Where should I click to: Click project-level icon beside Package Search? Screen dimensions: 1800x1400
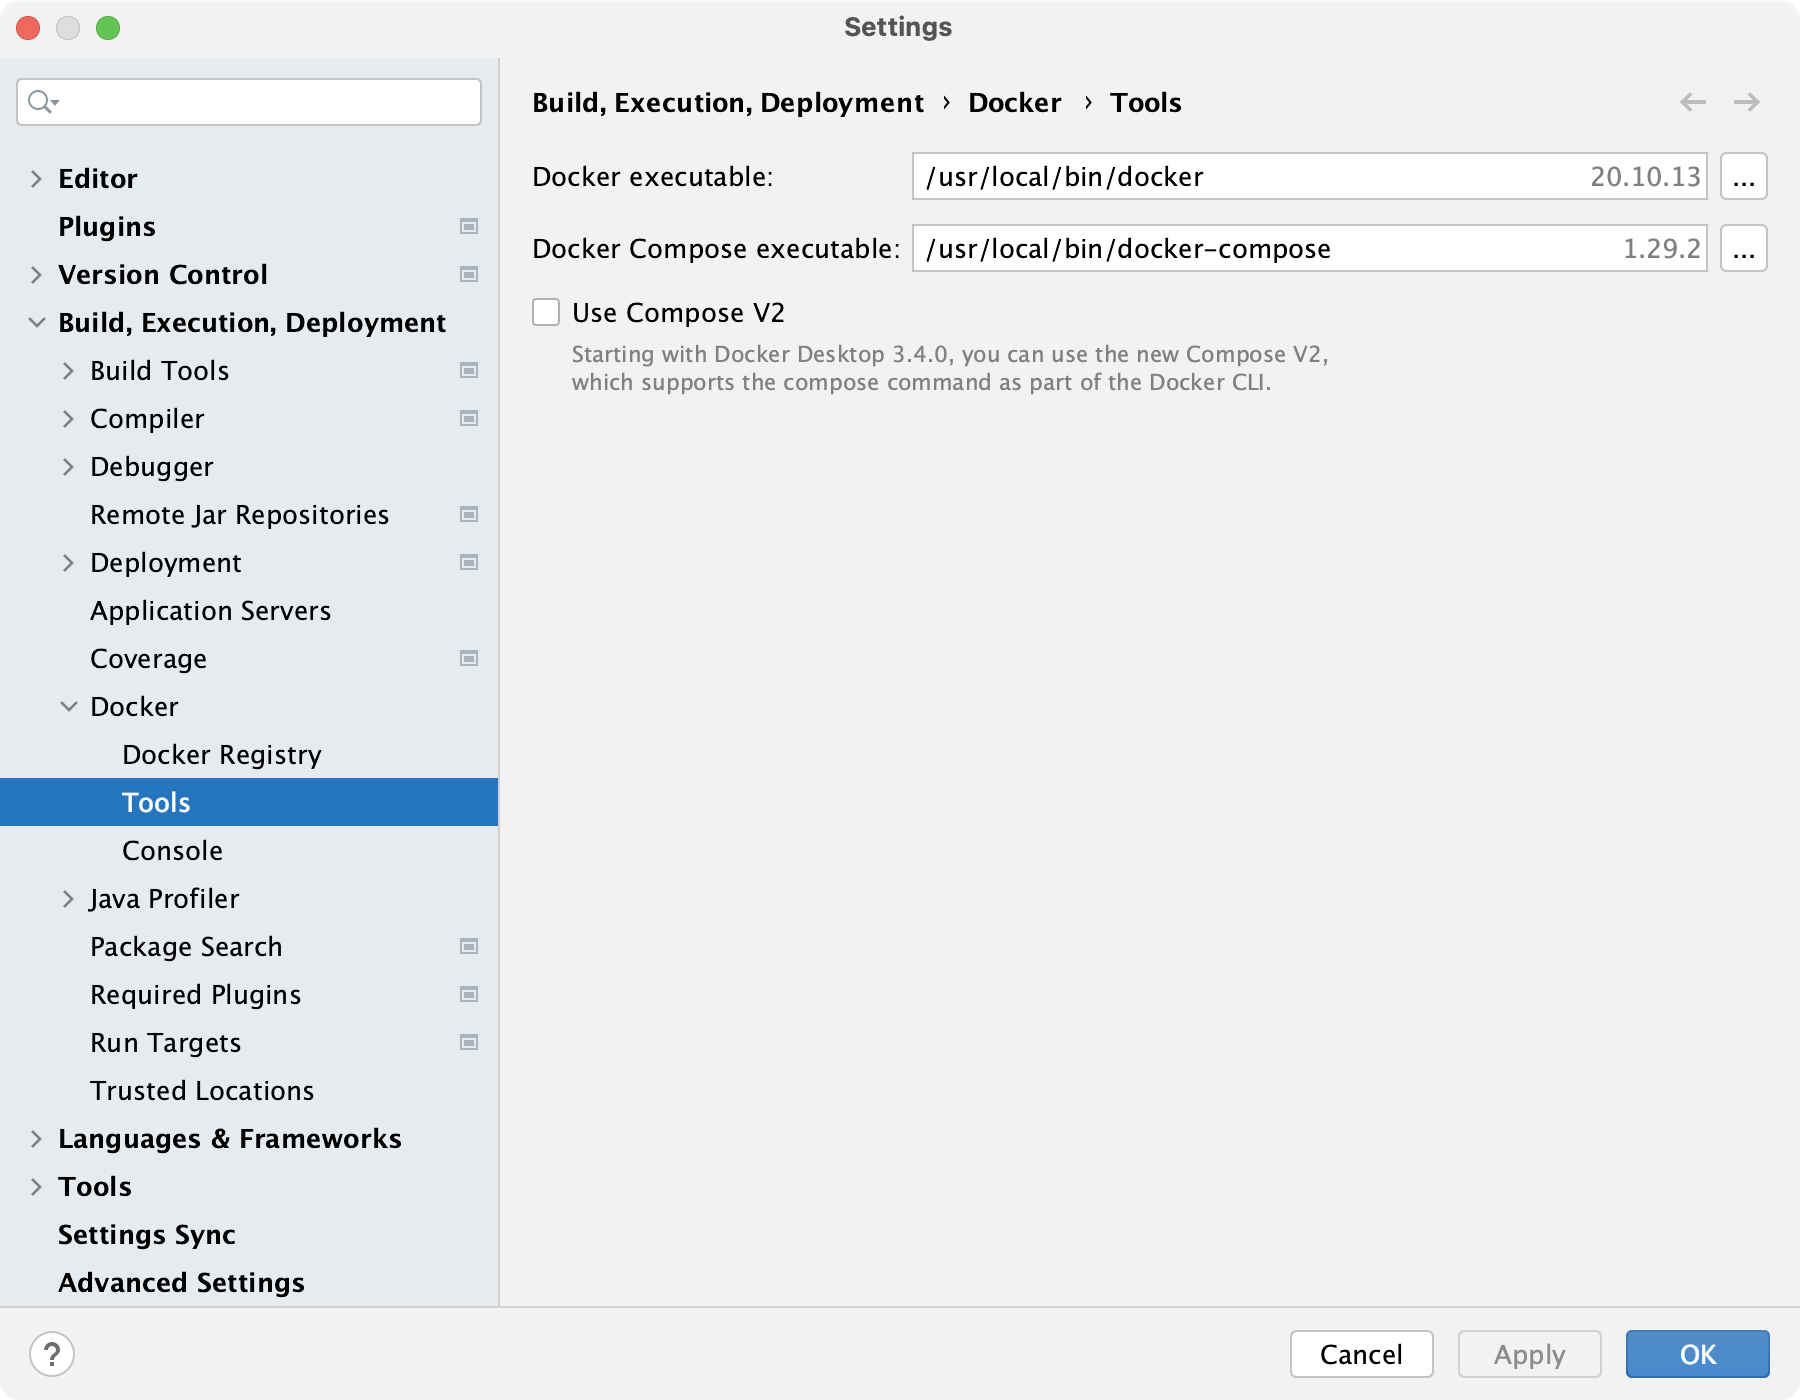[x=468, y=947]
